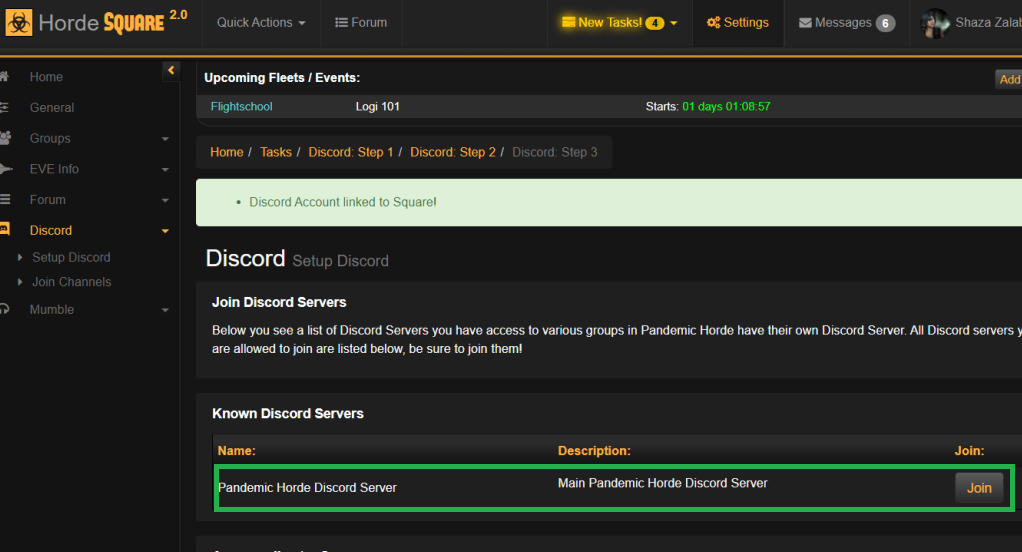This screenshot has height=552, width=1022.
Task: Click the Logi 101 event text
Action: pyautogui.click(x=377, y=106)
